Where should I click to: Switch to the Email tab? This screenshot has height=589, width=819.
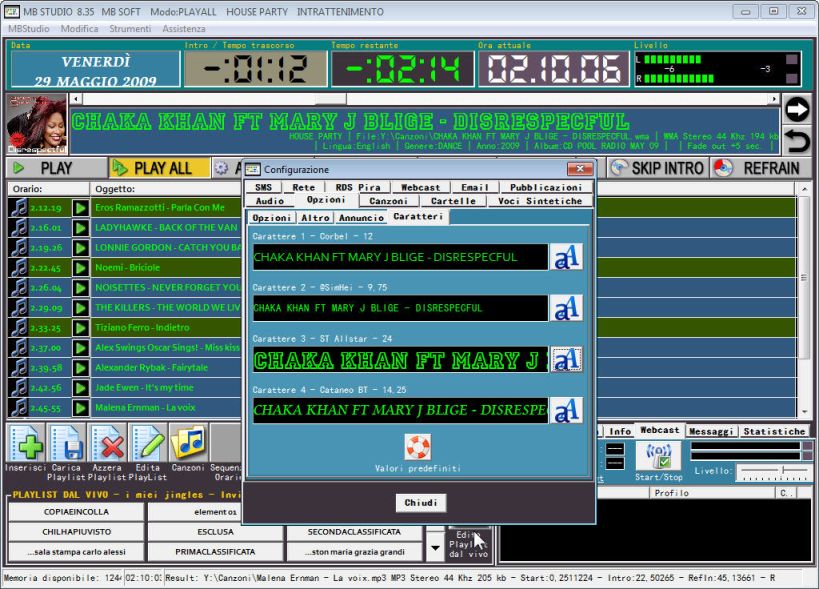pyautogui.click(x=475, y=187)
